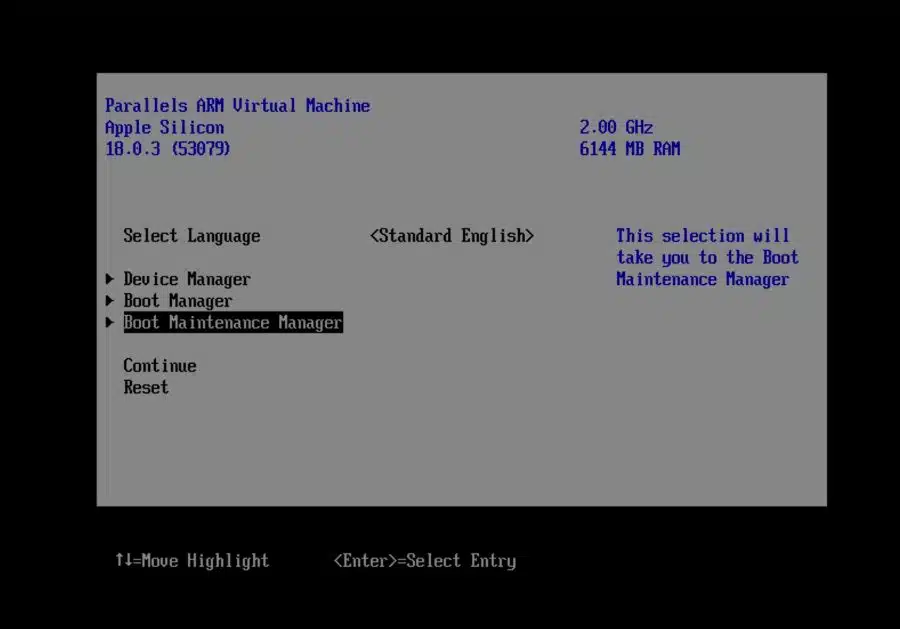Click the 18.0.3 (53079) version text
Image resolution: width=900 pixels, height=629 pixels.
coord(168,149)
